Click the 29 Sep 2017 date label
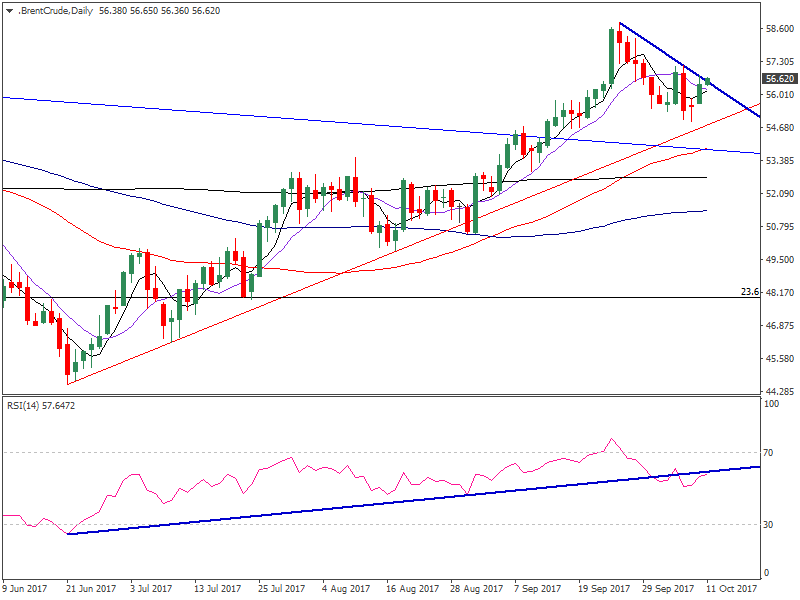This screenshot has width=800, height=600. click(x=668, y=588)
